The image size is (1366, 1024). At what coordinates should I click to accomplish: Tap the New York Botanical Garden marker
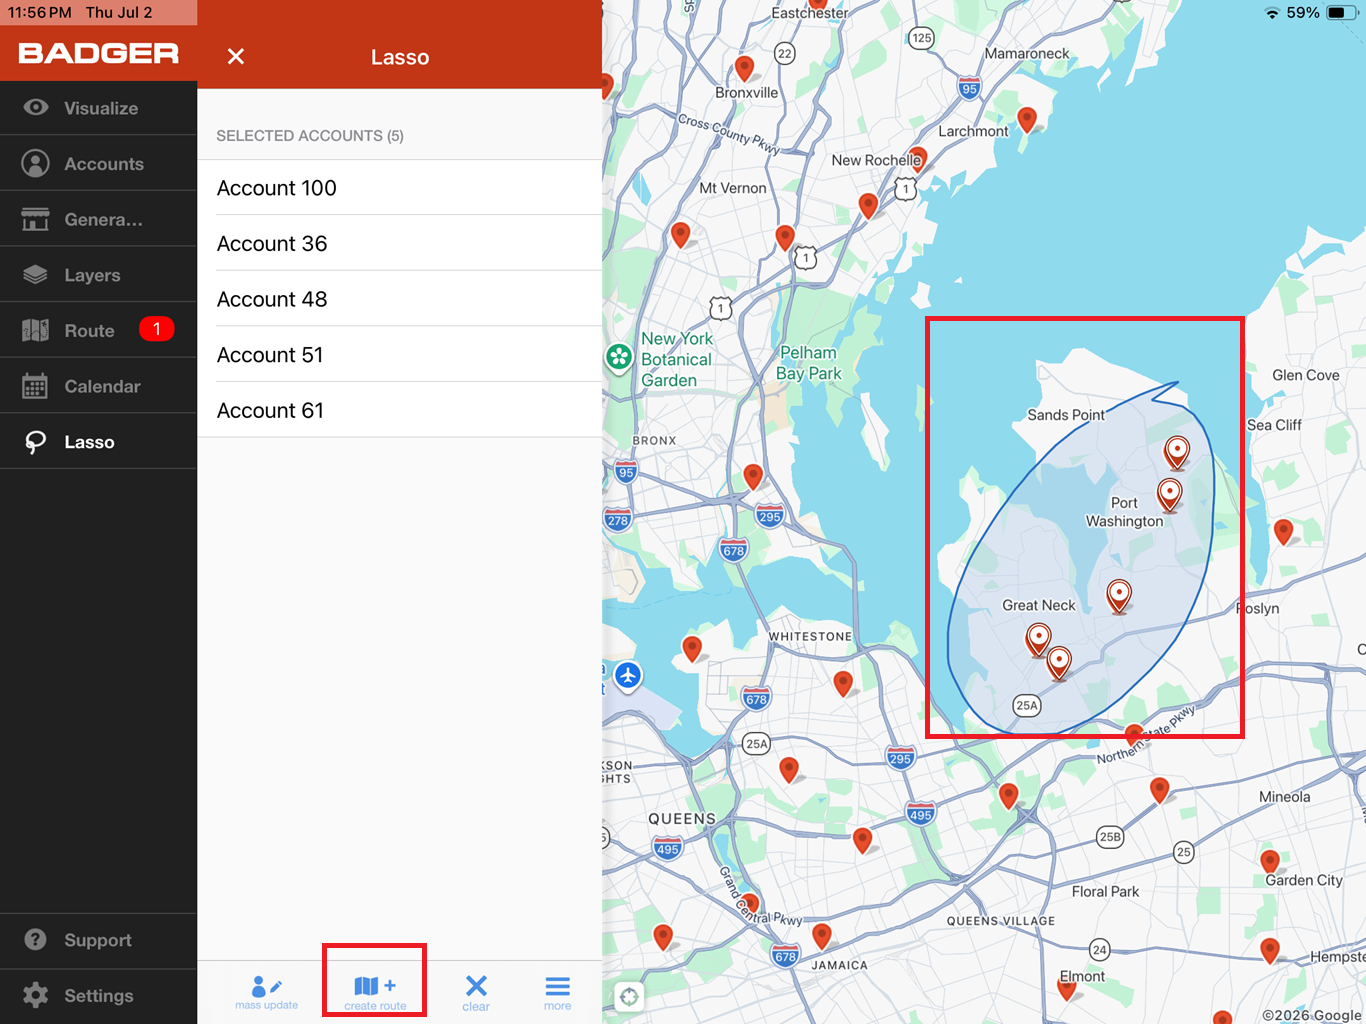pos(620,357)
